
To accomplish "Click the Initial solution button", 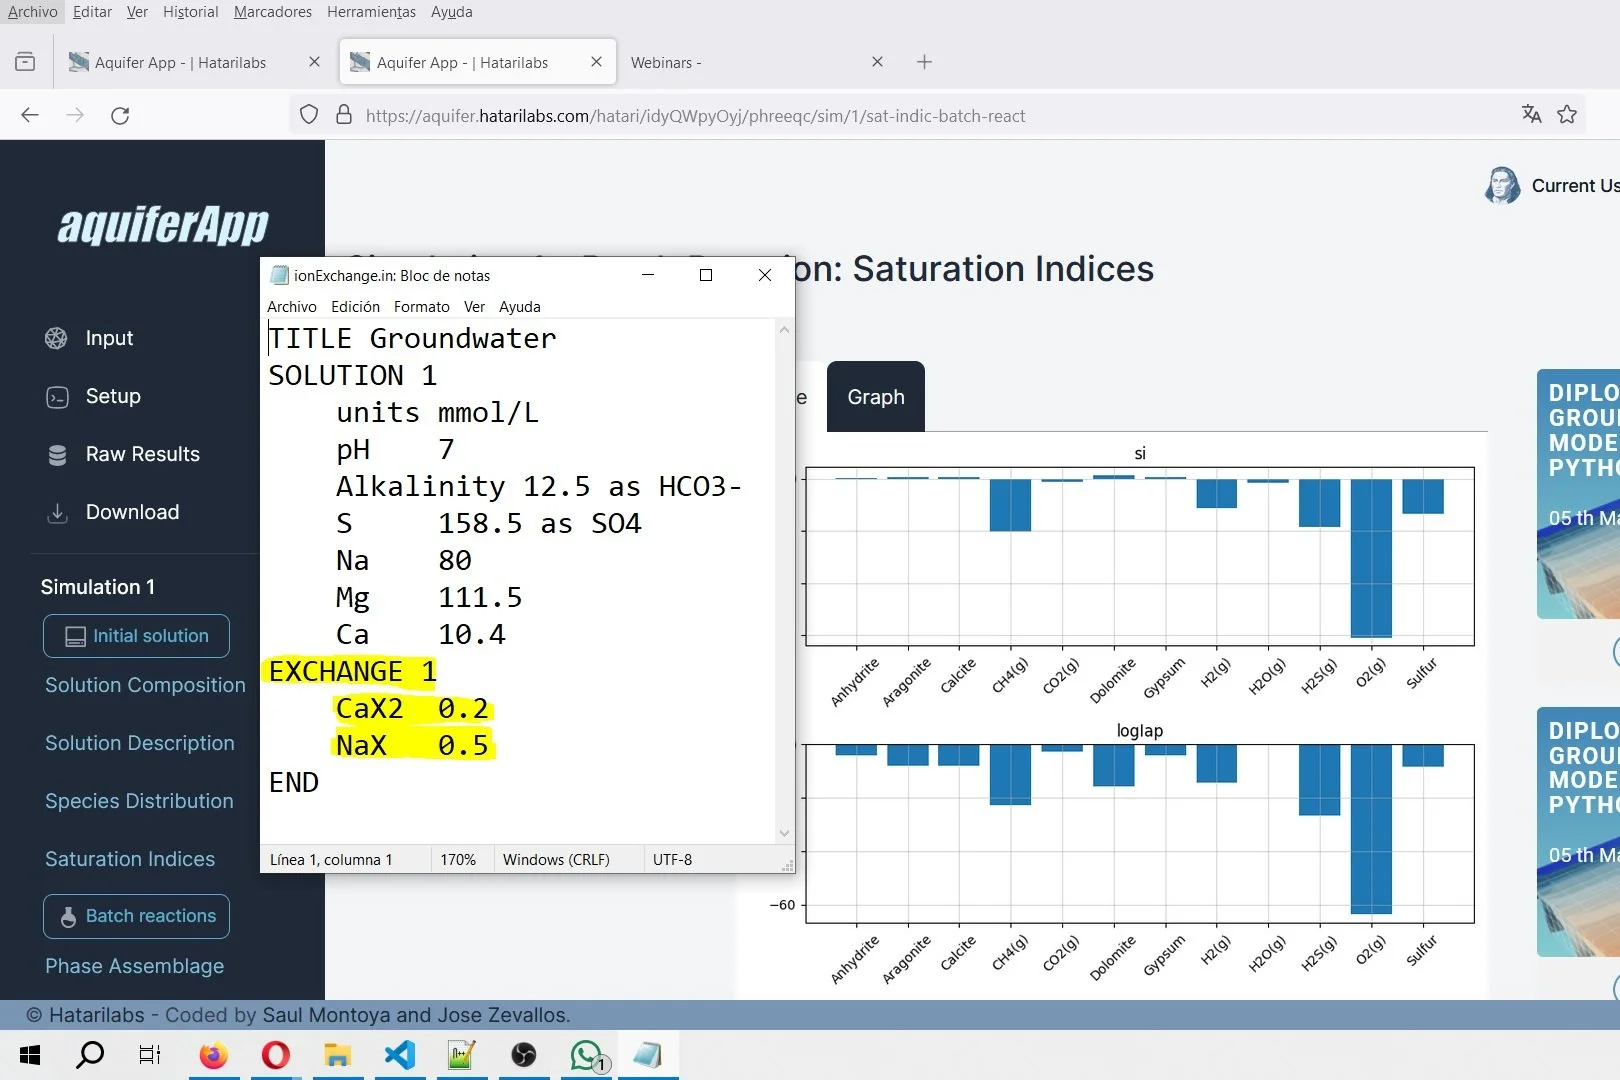I will tap(136, 636).
